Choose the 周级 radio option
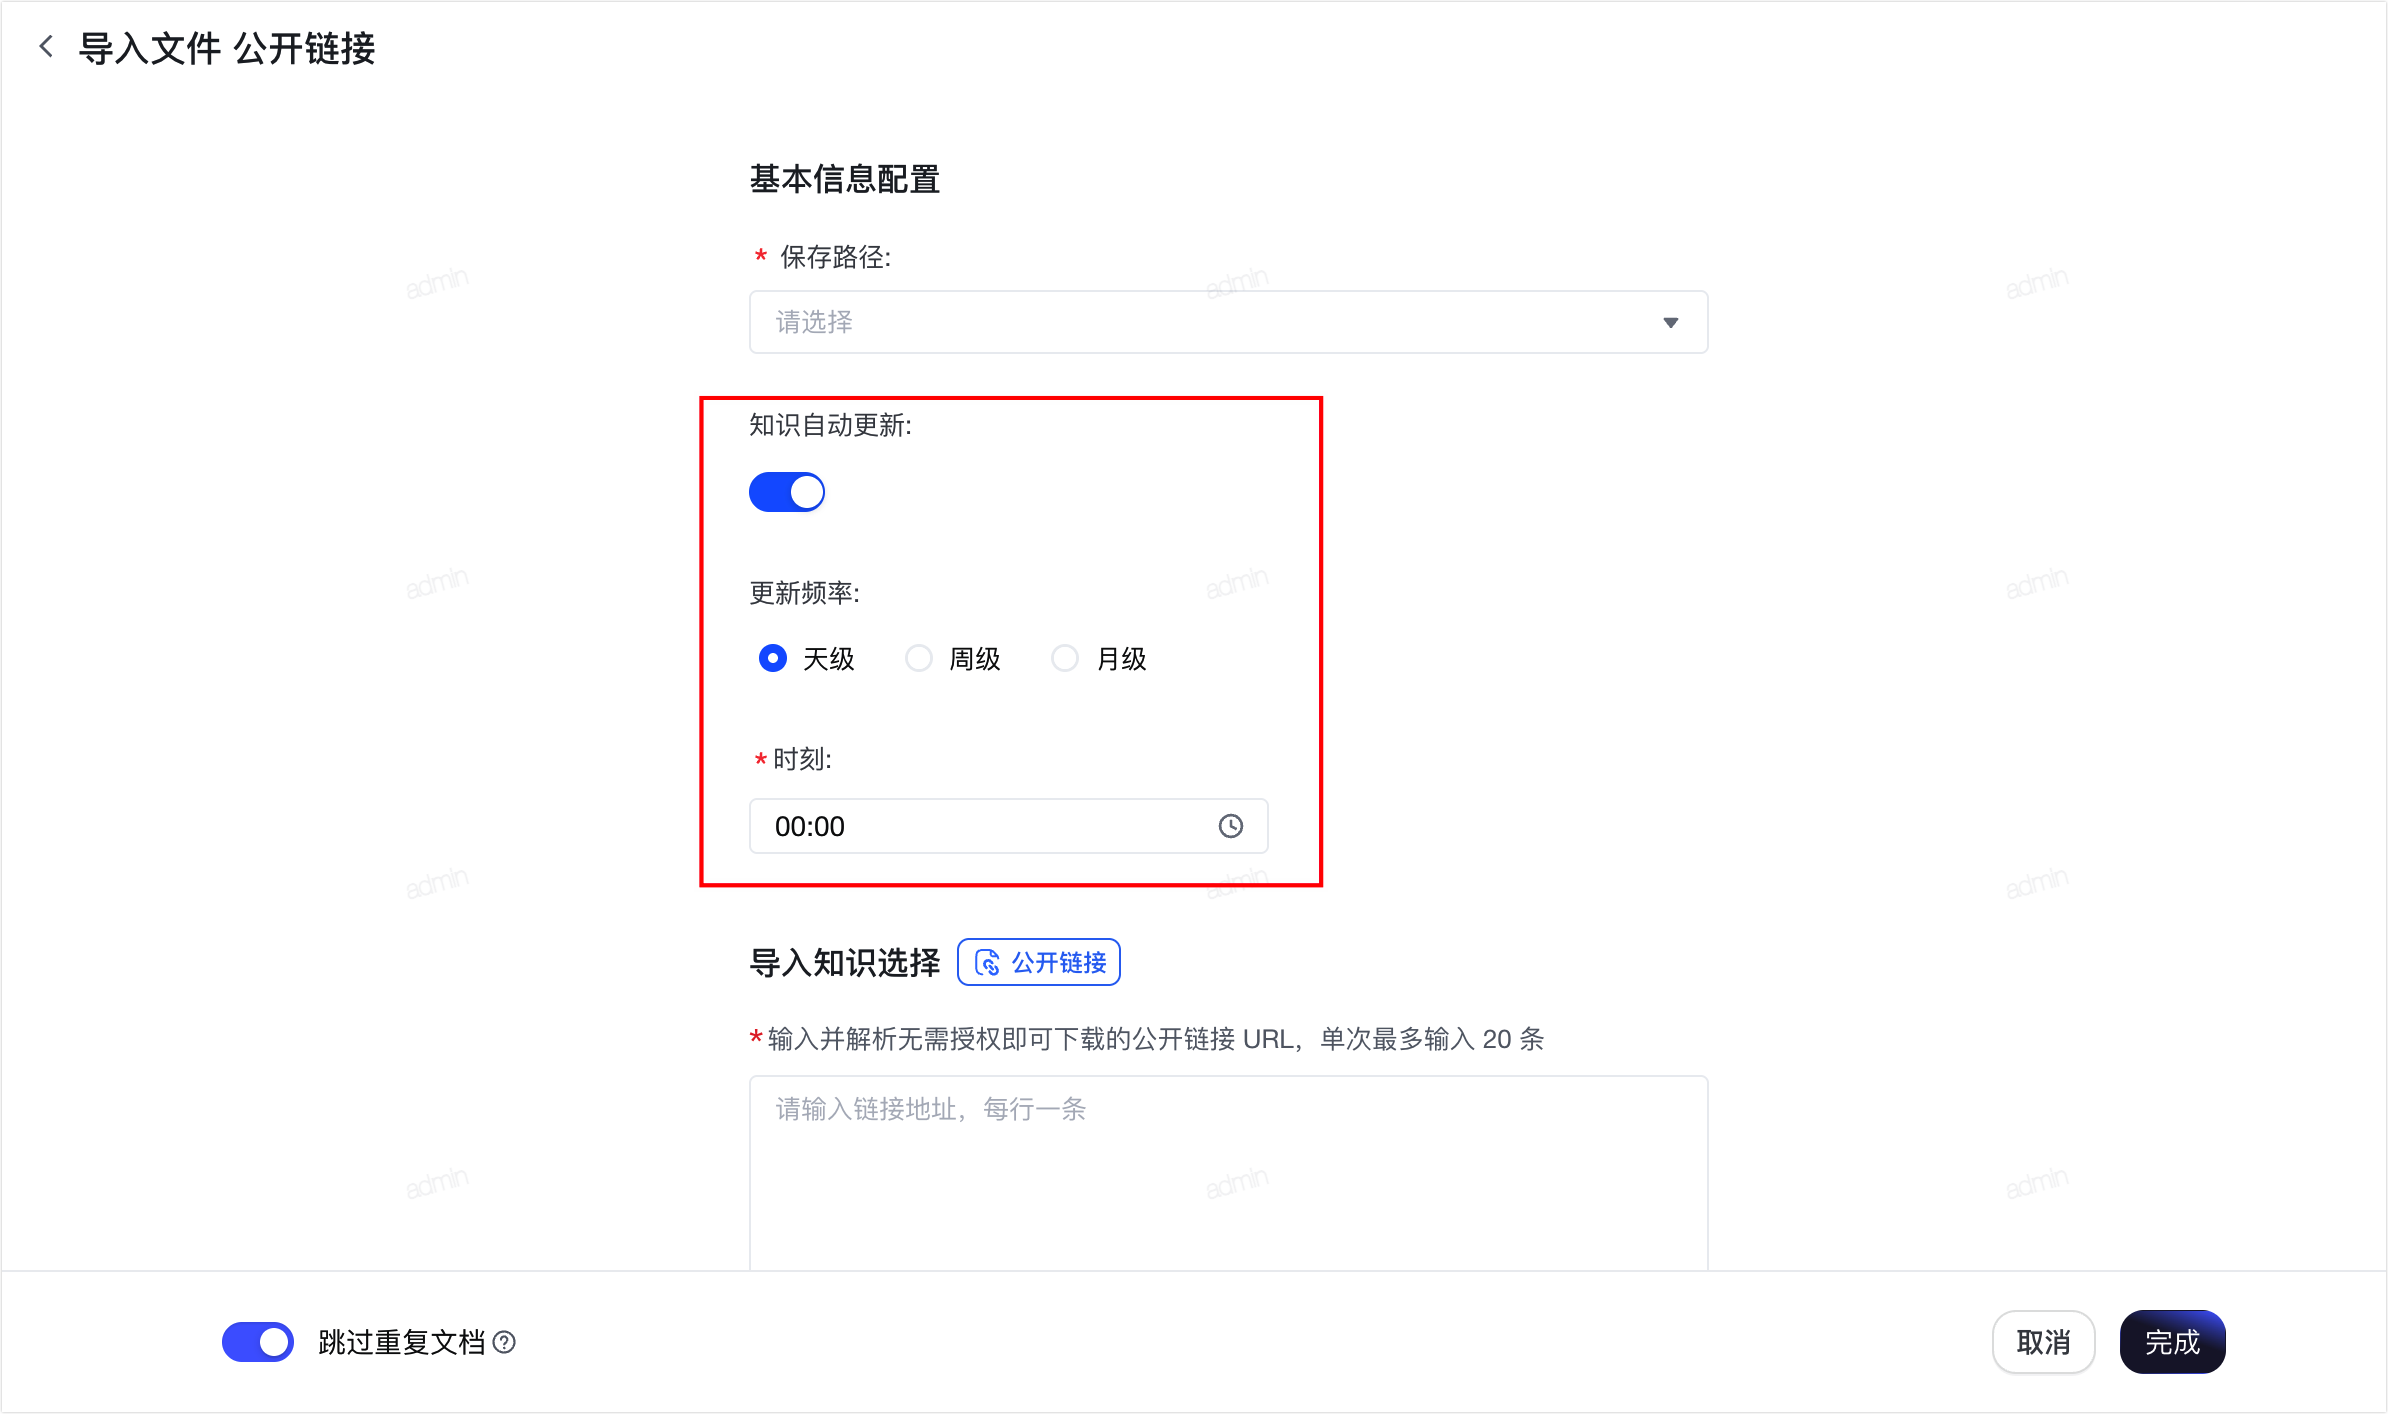 (x=919, y=658)
